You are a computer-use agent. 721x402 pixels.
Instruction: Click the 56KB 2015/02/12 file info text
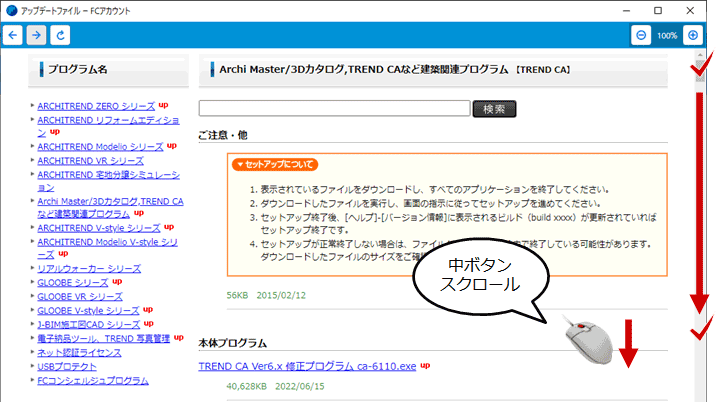coord(266,295)
